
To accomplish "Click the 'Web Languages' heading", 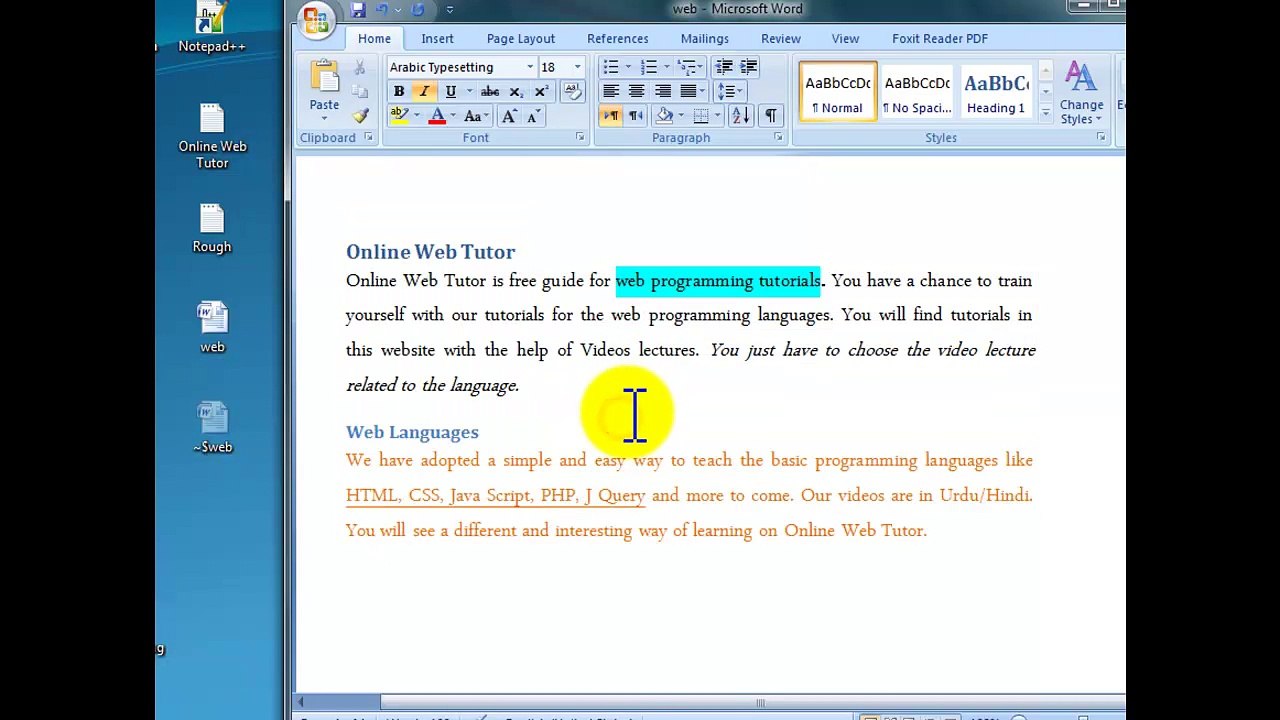I will tap(412, 432).
